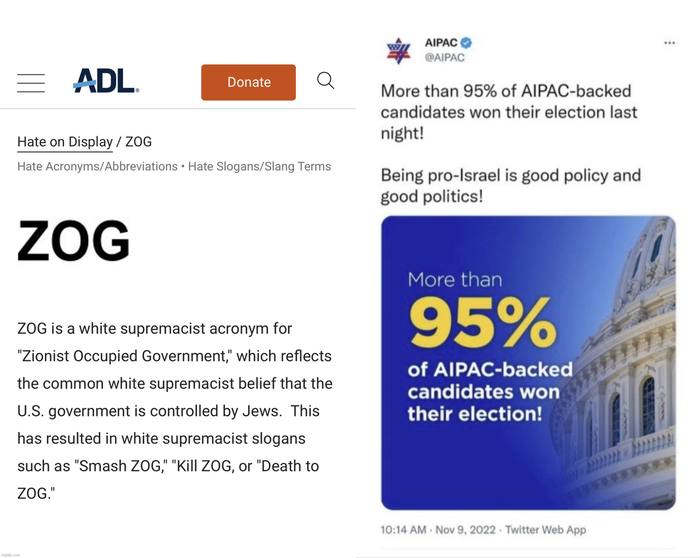Open the Hate Acronyms/Abbreviations category
Screen dimensions: 700x558
pyautogui.click(x=97, y=166)
